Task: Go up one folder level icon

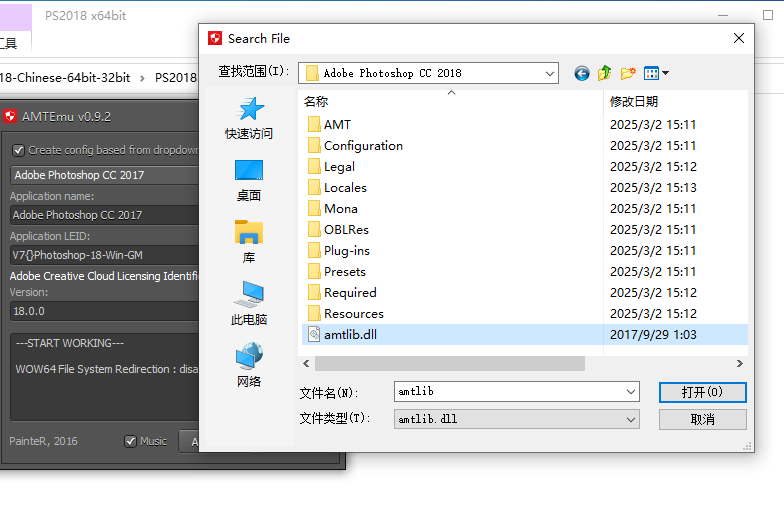Action: click(604, 74)
